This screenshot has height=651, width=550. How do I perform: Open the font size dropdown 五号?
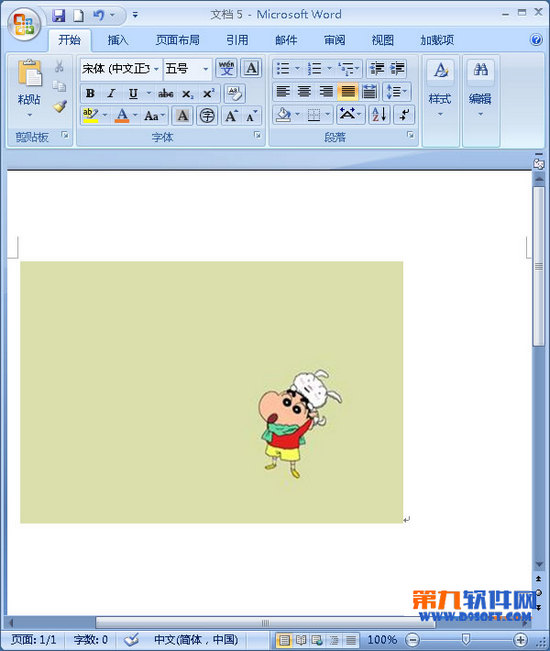tap(187, 69)
